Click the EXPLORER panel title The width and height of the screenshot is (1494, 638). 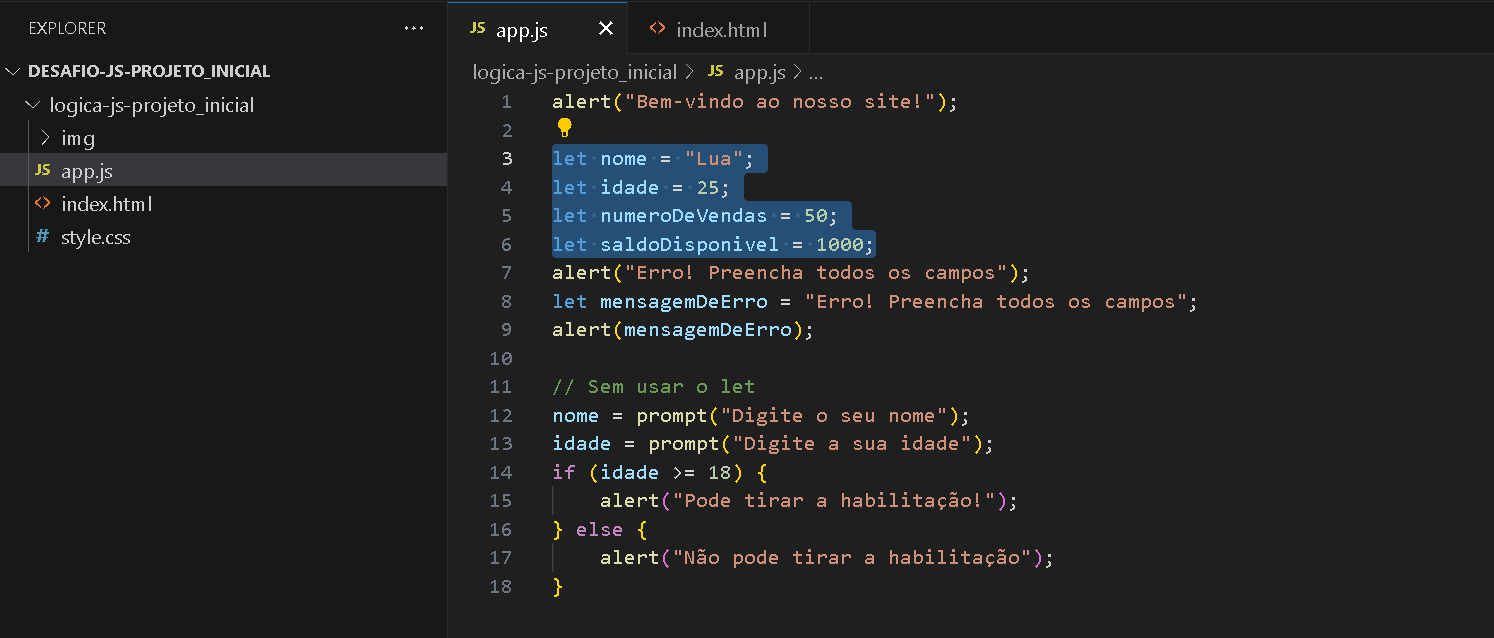click(x=67, y=29)
